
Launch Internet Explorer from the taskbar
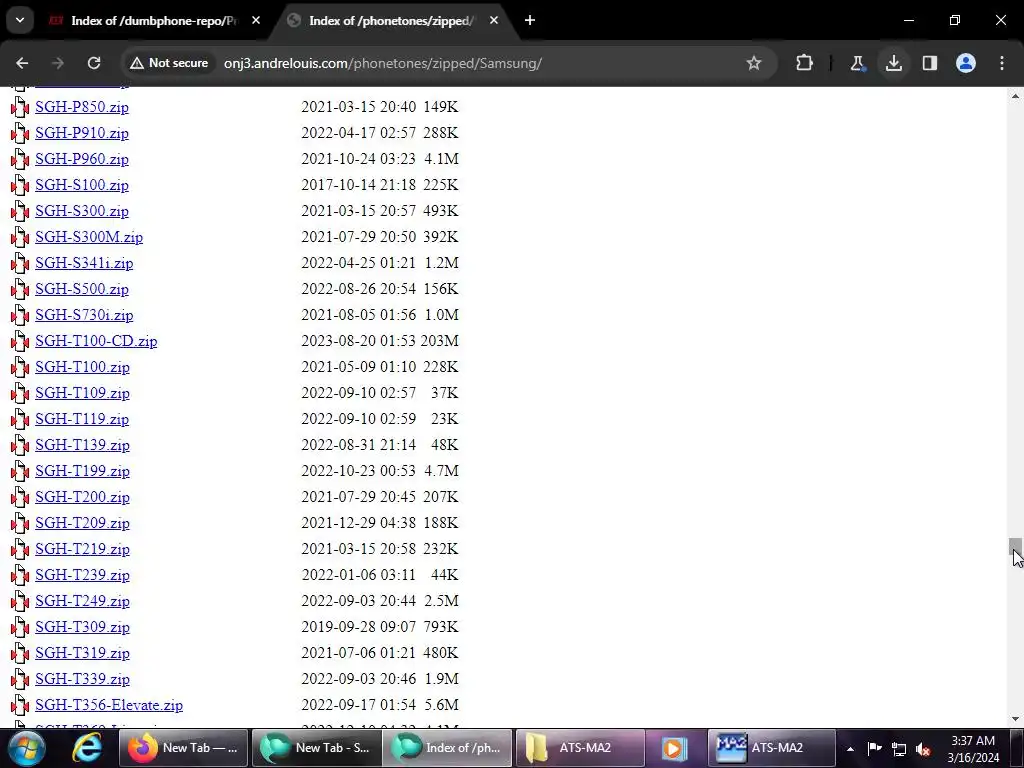click(87, 748)
